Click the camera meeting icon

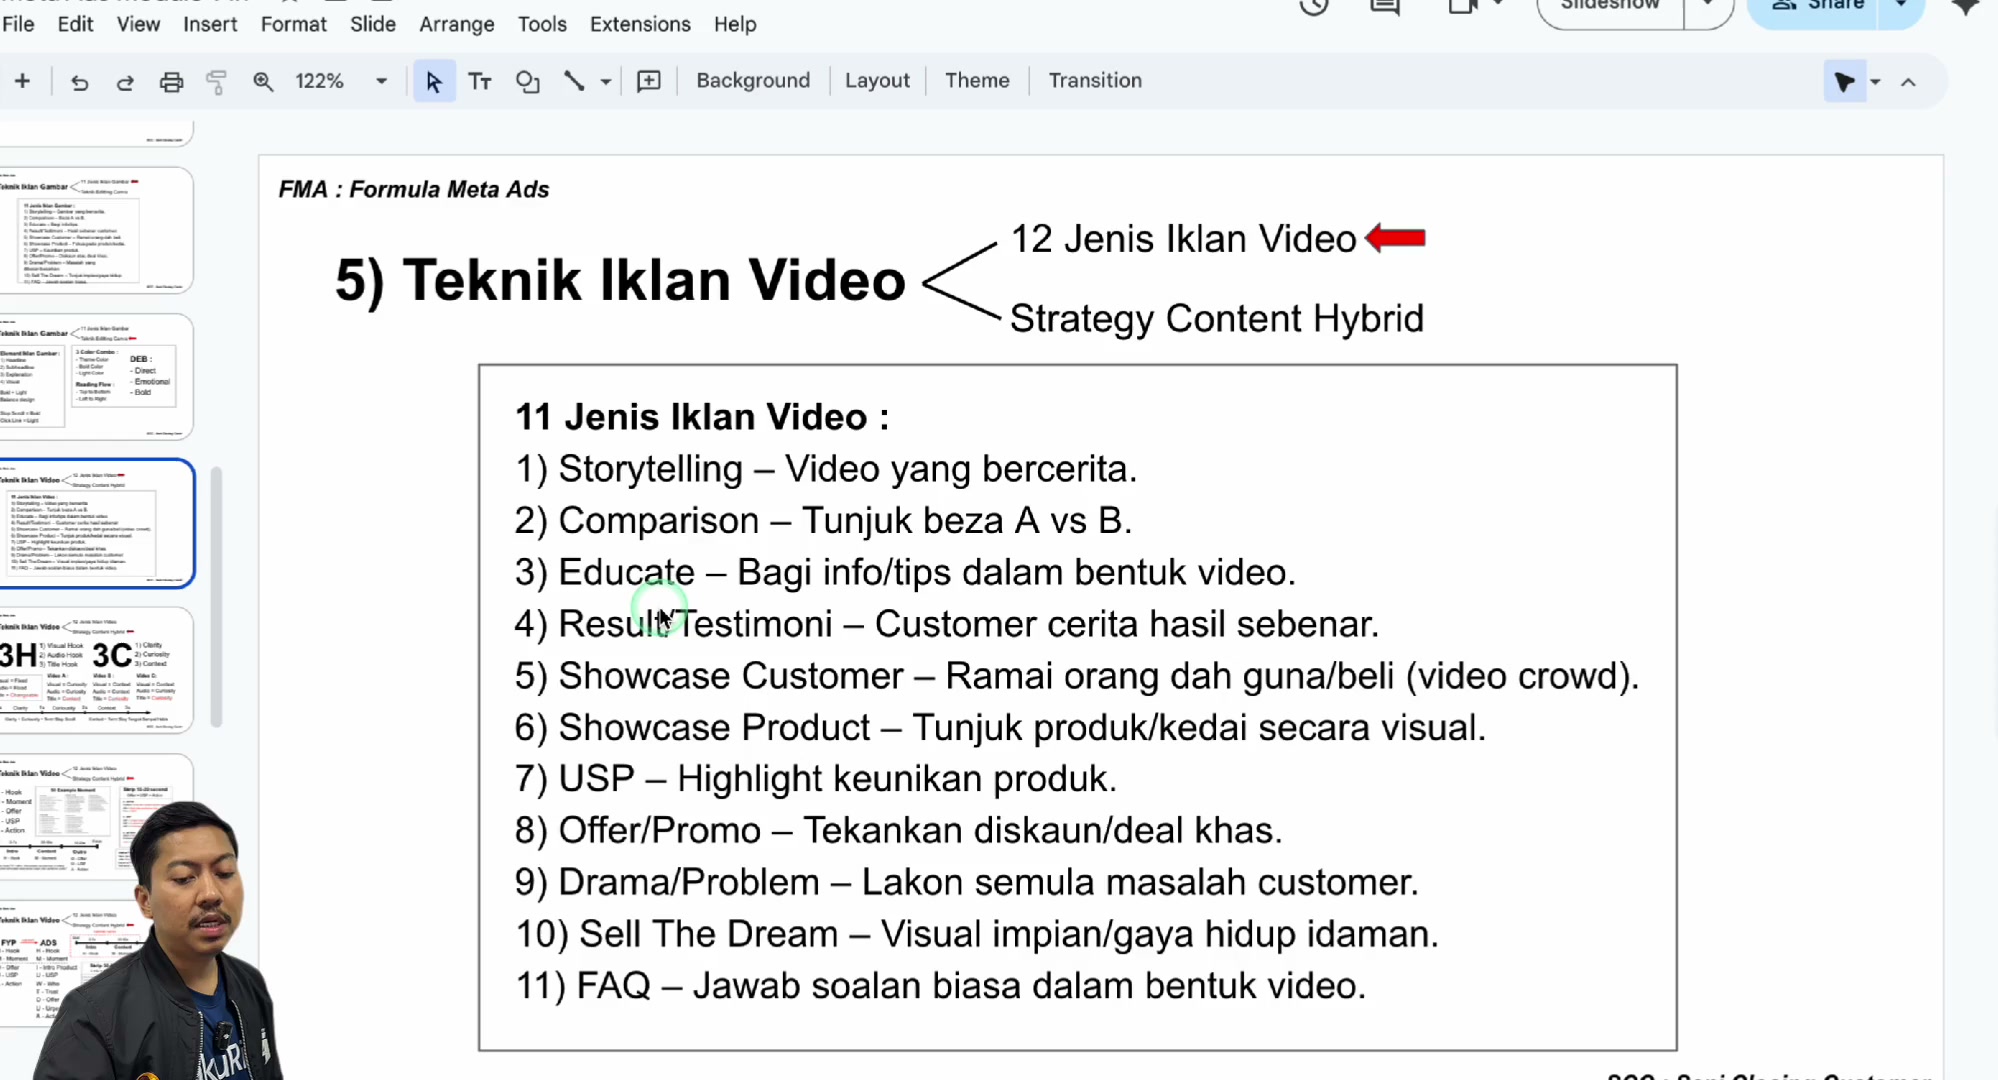click(x=1463, y=6)
